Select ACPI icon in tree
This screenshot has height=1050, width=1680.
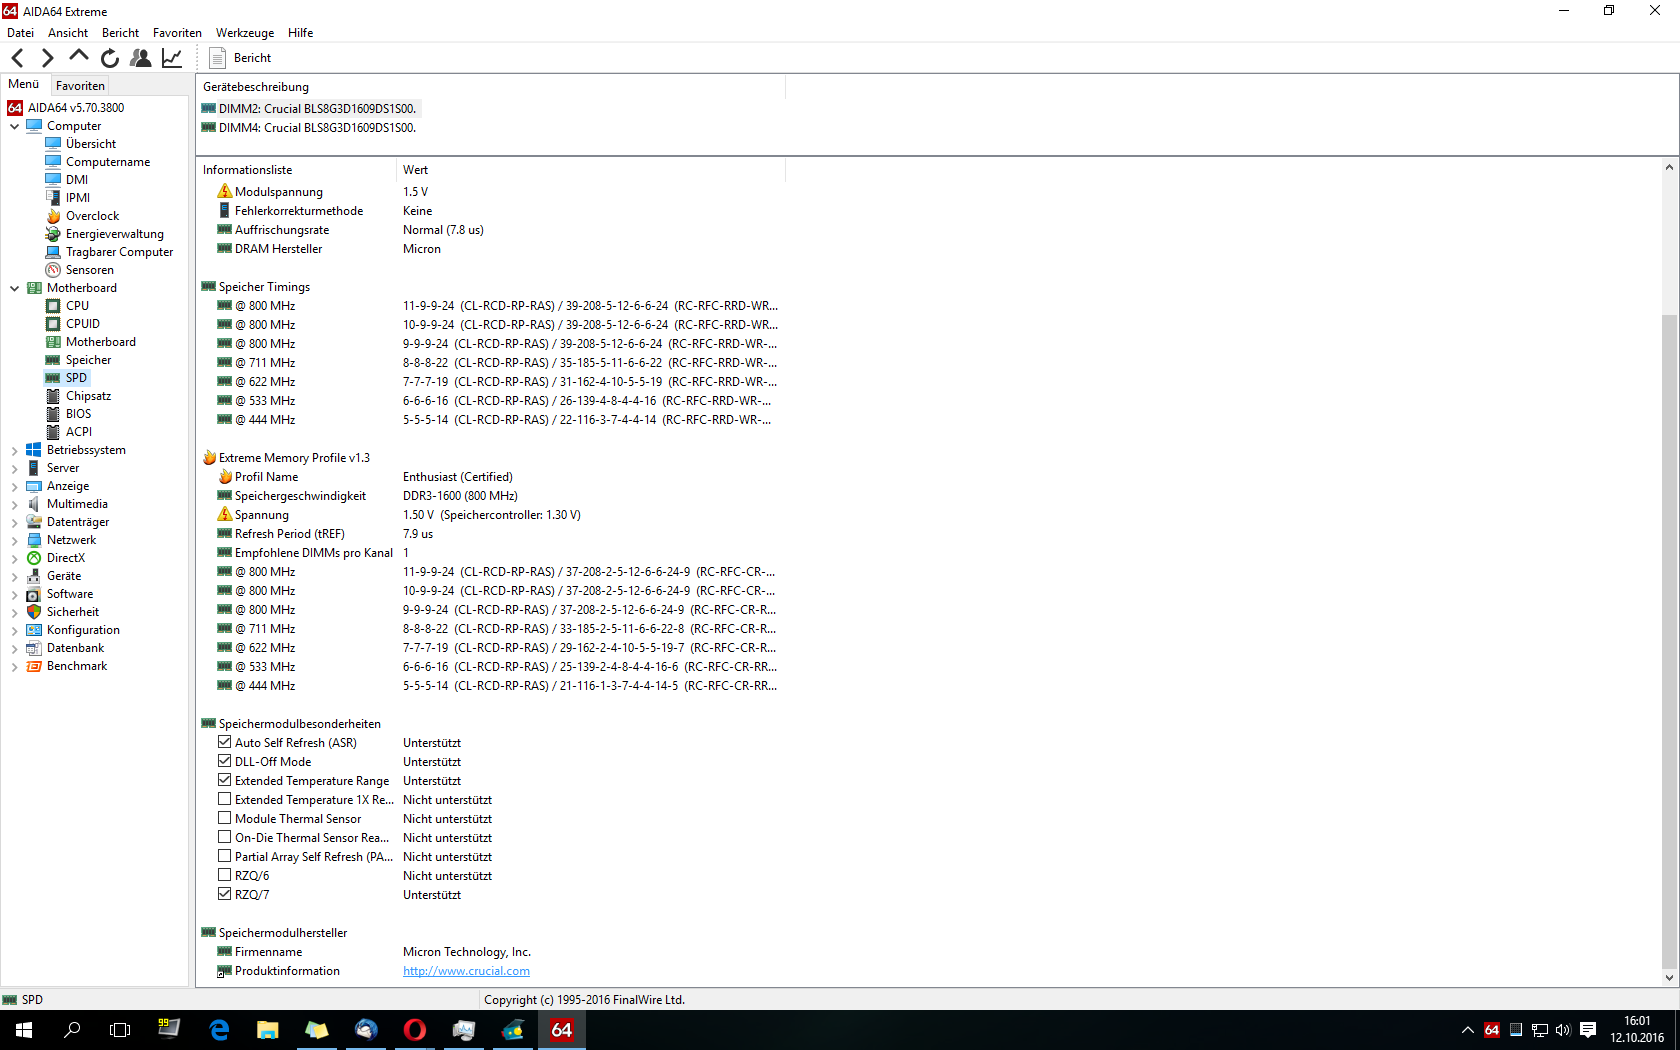(x=53, y=432)
